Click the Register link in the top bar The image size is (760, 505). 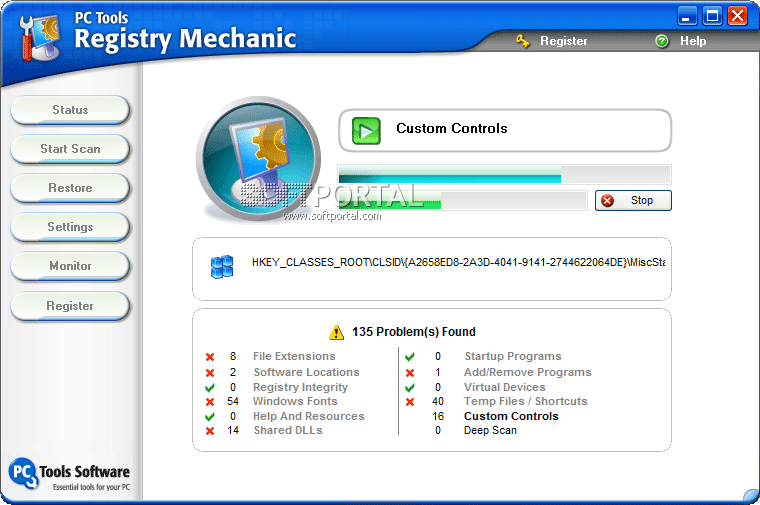(x=563, y=41)
